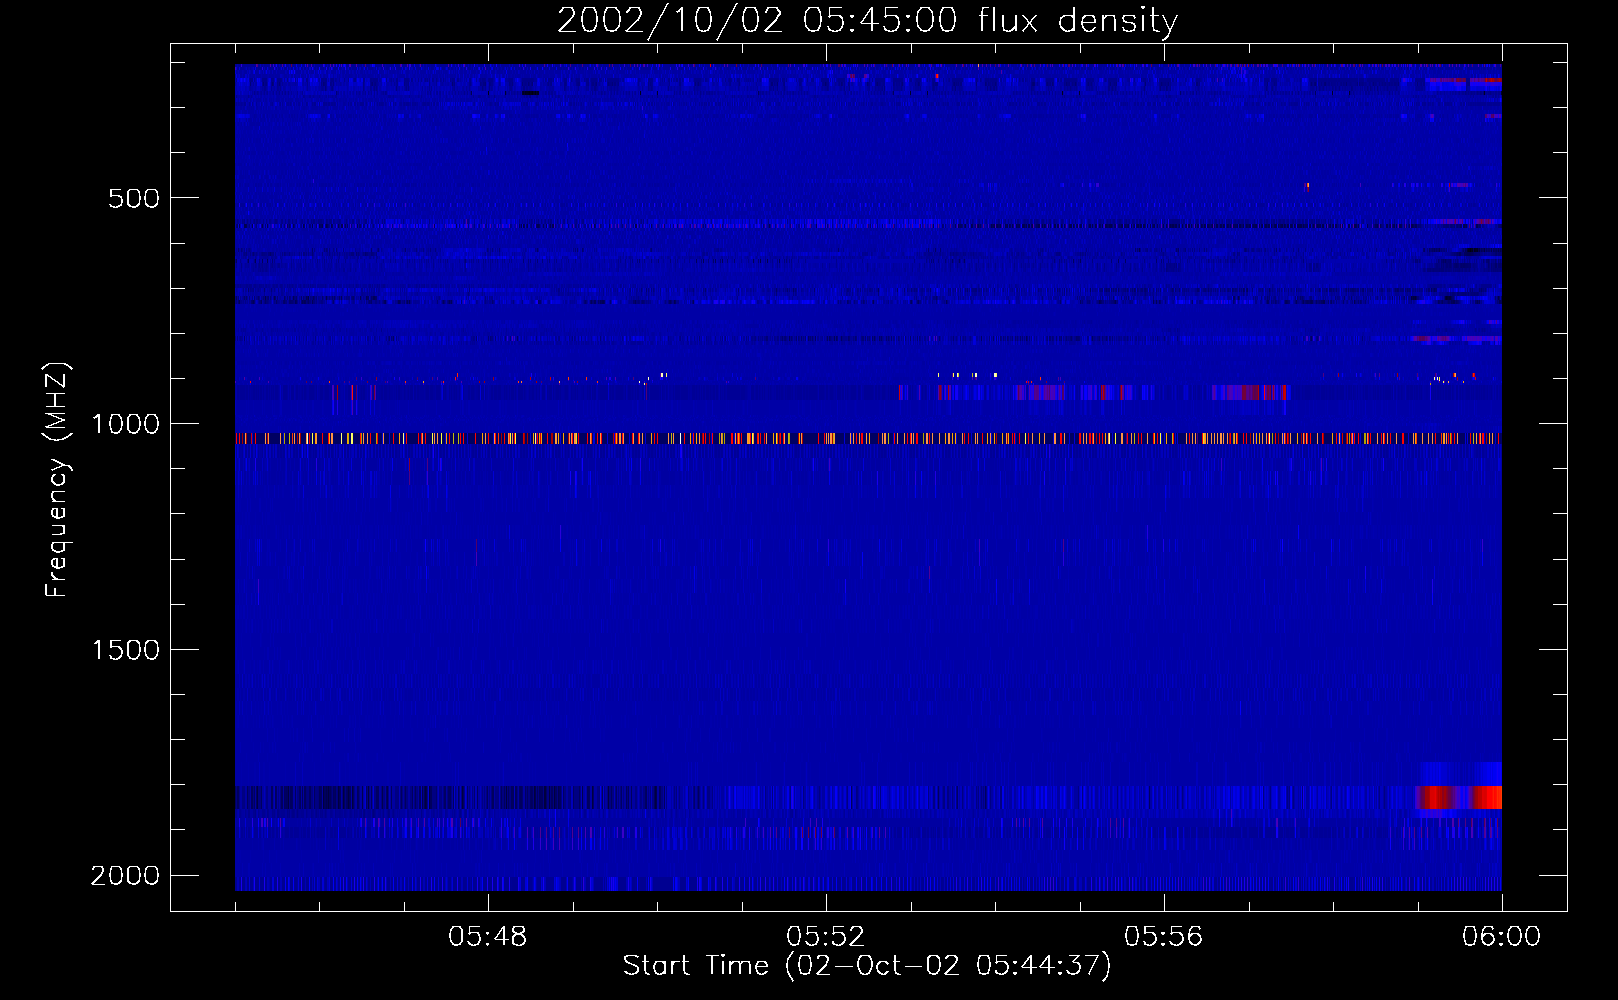The width and height of the screenshot is (1618, 1000).
Task: Click the 05:56 time tick label
Action: [x=1163, y=937]
